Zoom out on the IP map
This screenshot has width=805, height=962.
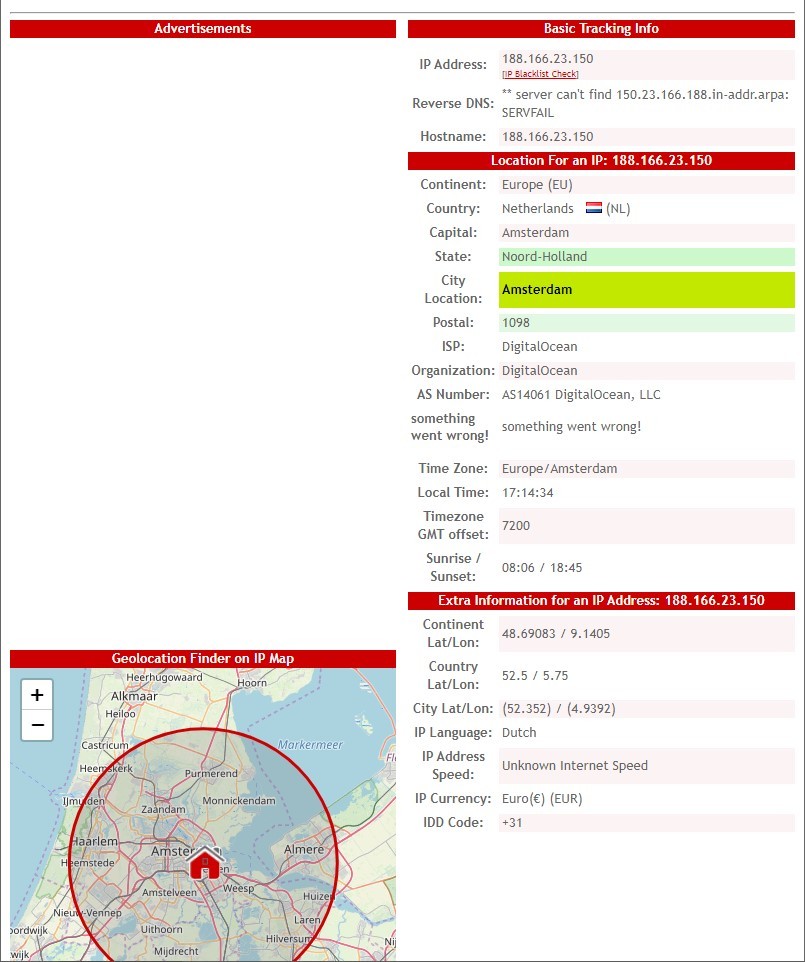pos(37,725)
